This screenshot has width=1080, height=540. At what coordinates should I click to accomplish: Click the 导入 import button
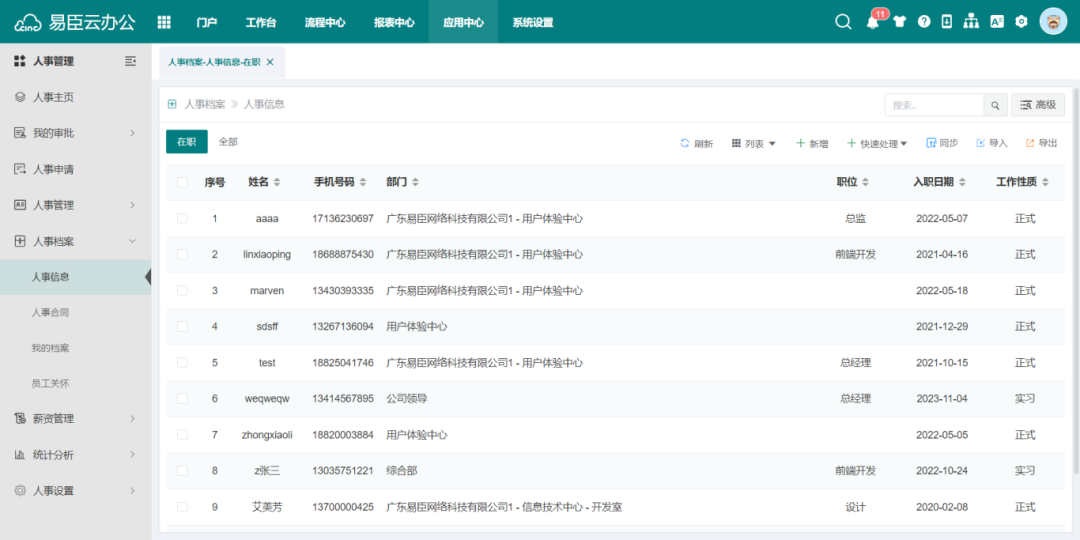click(x=992, y=143)
